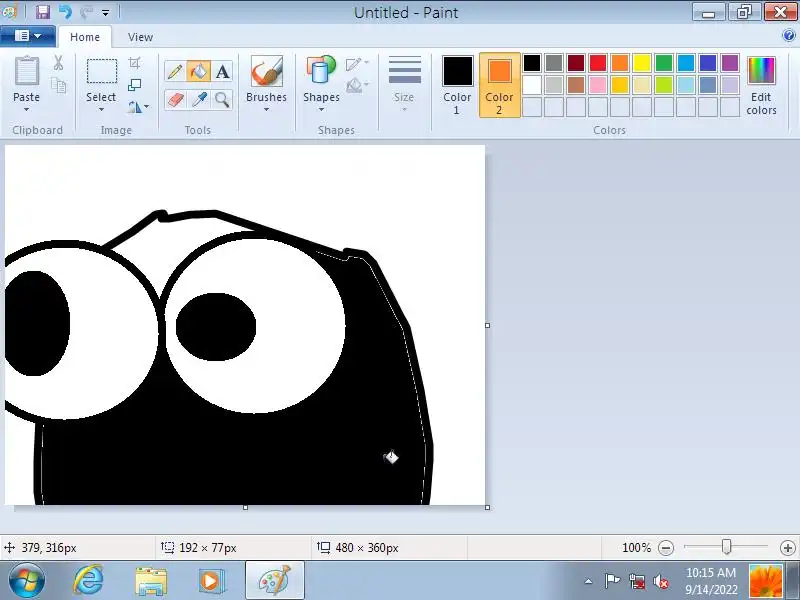Select the Pencil tool
Image resolution: width=800 pixels, height=600 pixels.
tap(174, 71)
